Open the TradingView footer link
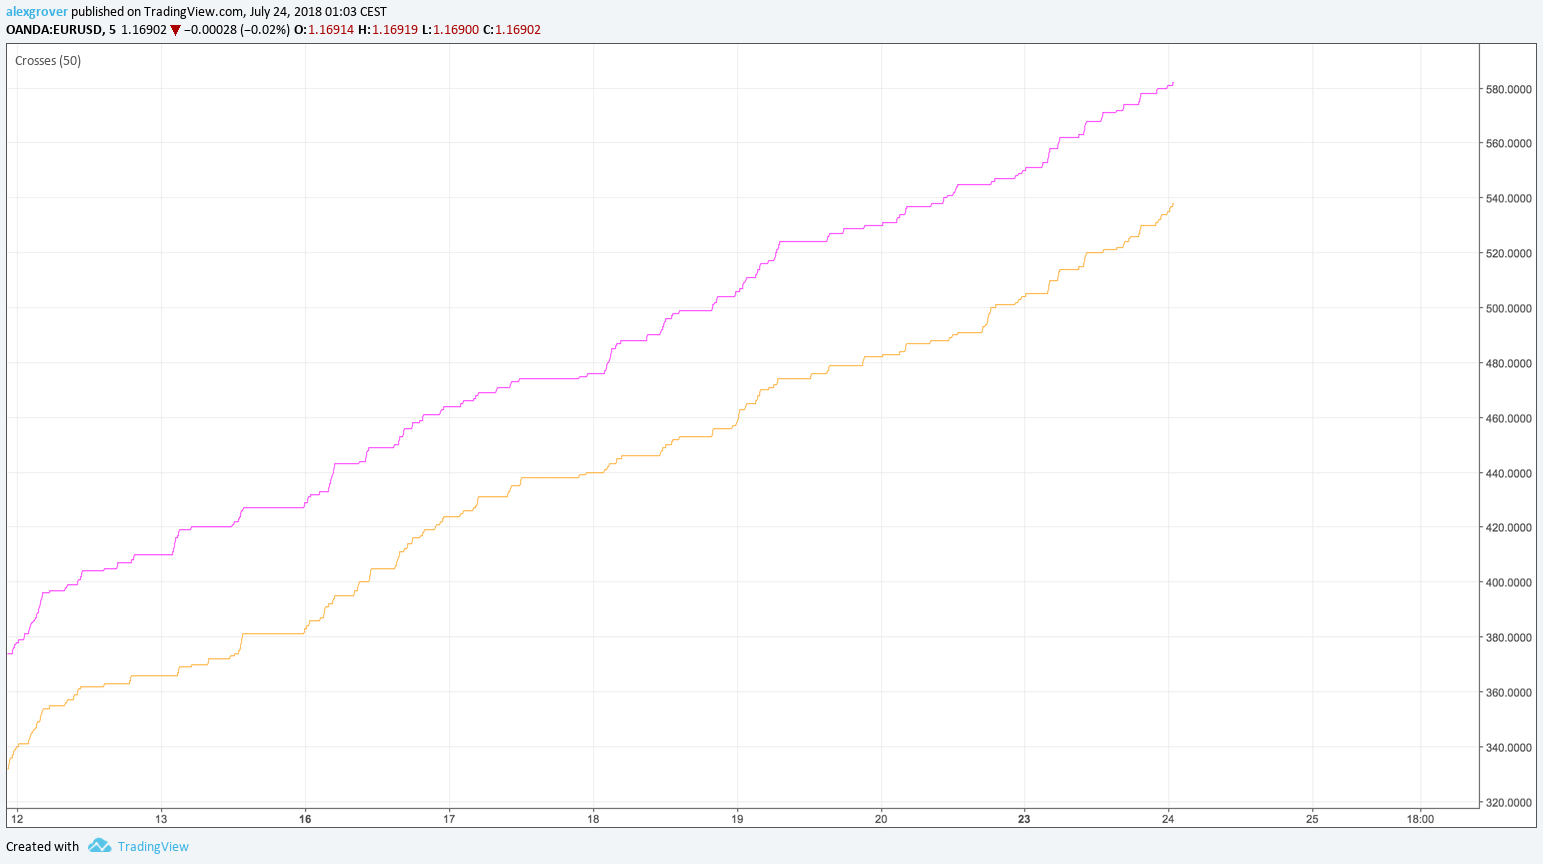Screen dimensions: 1543x864 153,847
